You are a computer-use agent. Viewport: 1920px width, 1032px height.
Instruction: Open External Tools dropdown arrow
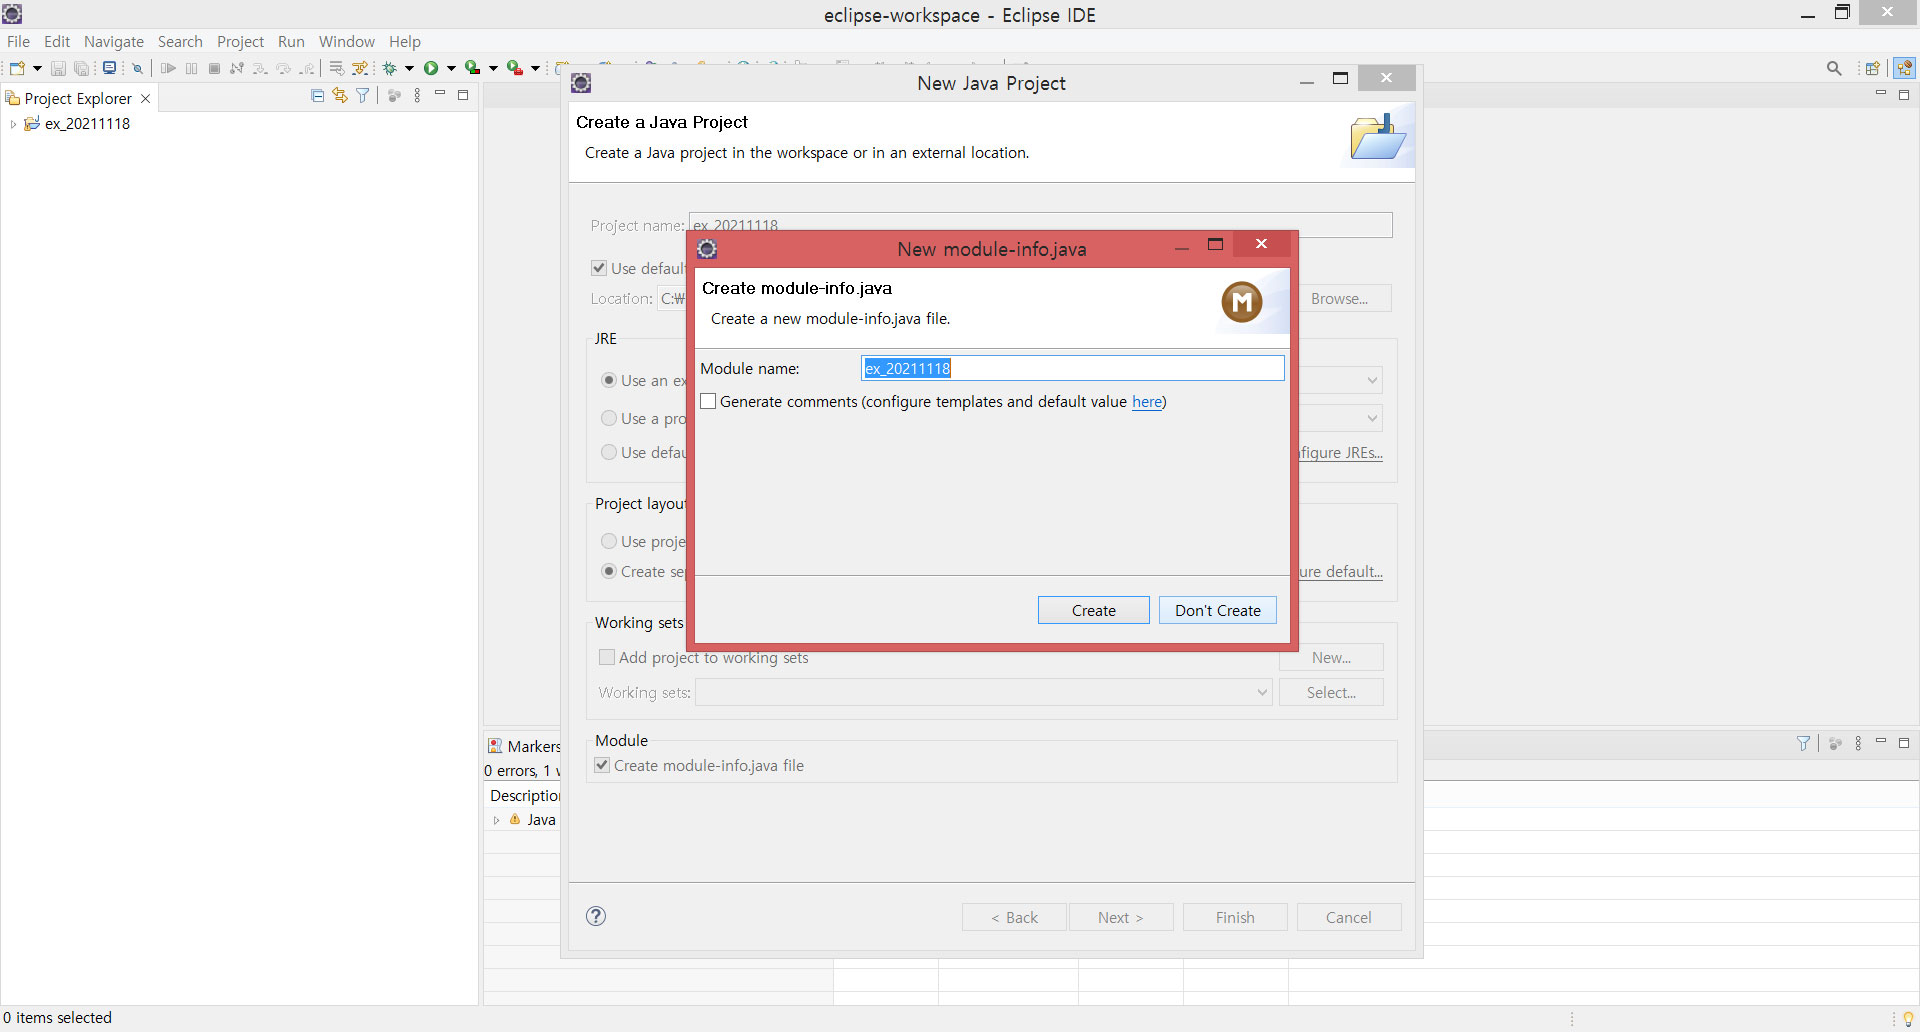[x=535, y=68]
